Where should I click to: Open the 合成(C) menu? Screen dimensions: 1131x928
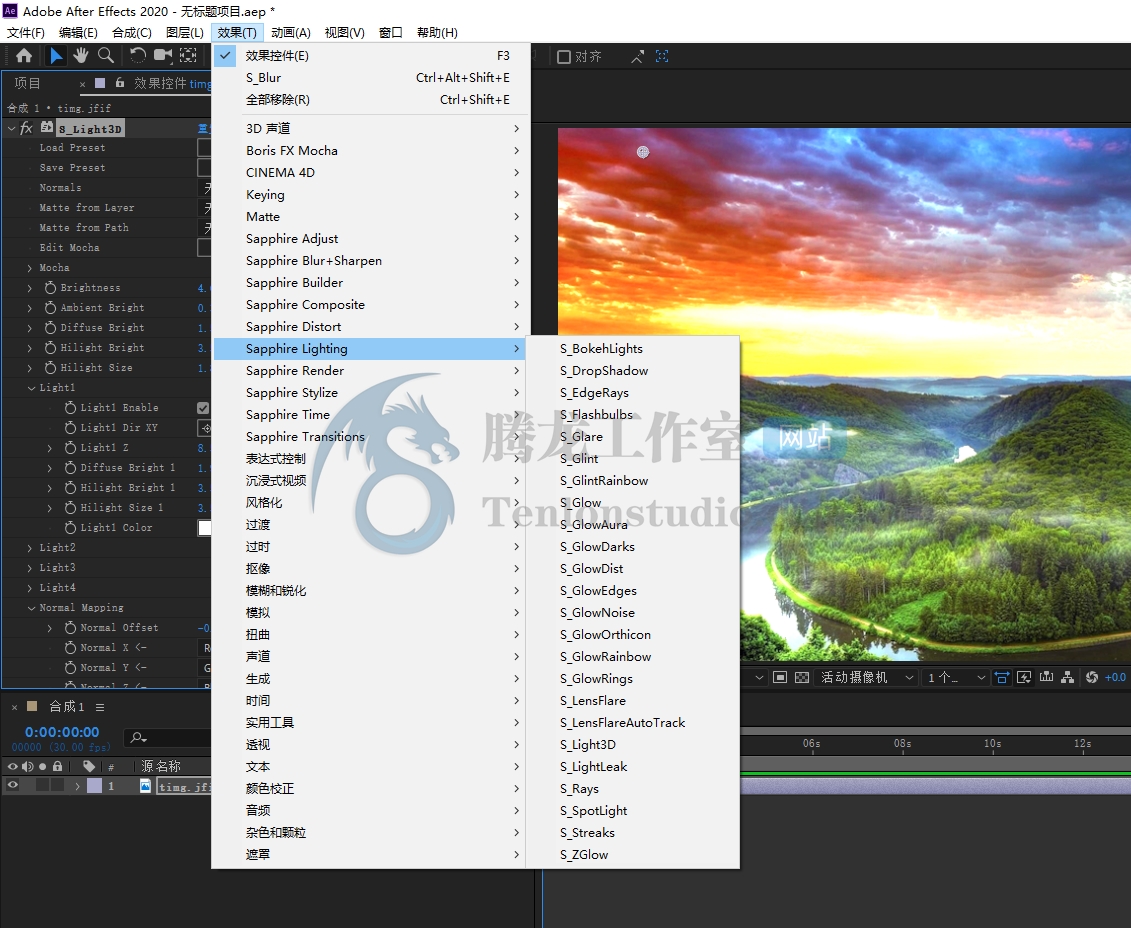[x=132, y=32]
